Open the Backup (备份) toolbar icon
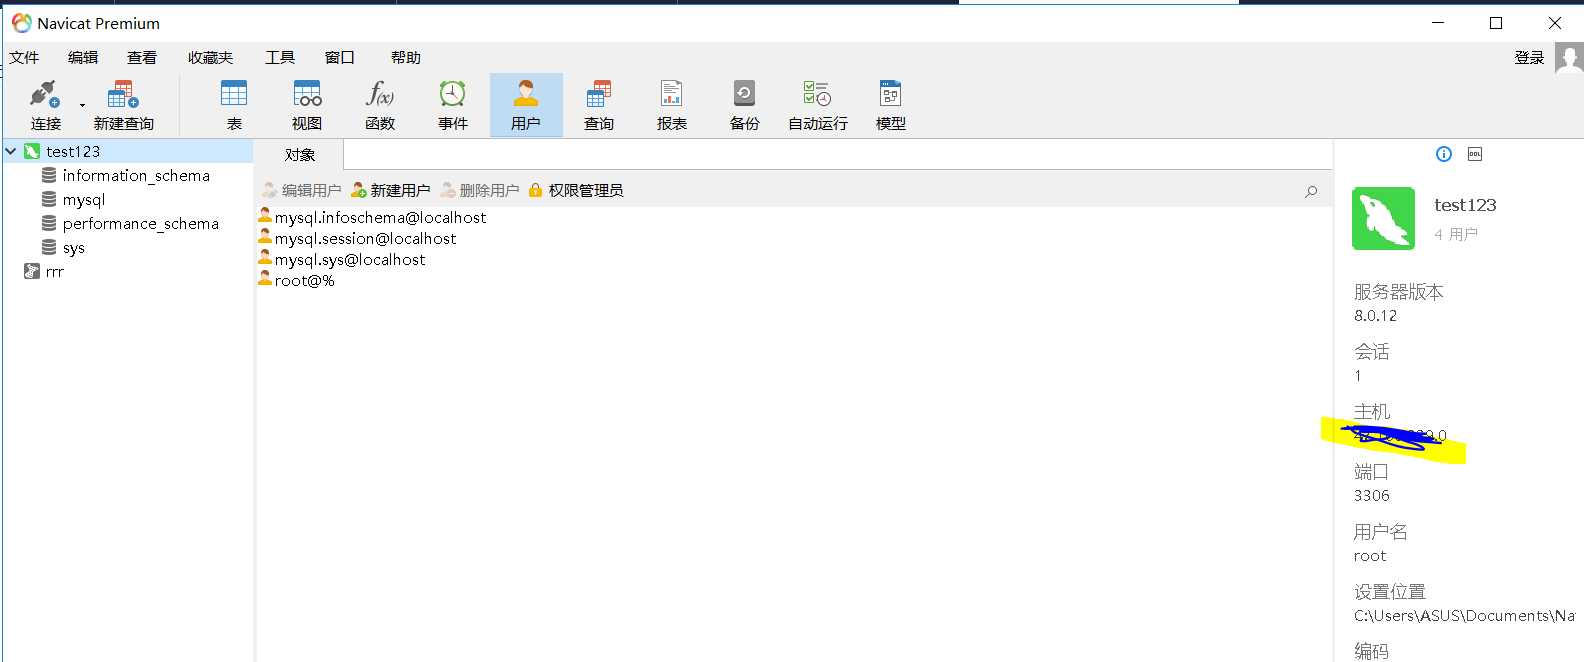The height and width of the screenshot is (662, 1584). point(745,105)
